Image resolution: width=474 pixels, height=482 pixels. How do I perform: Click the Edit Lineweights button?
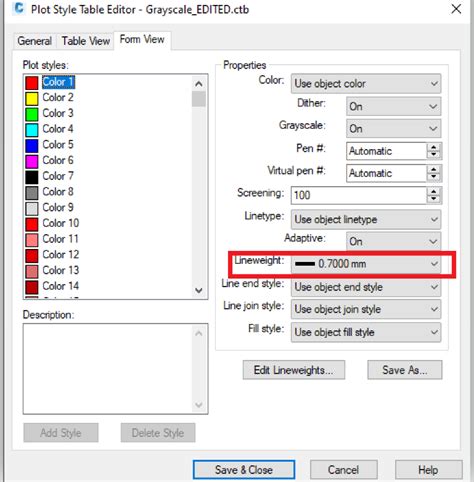coord(294,370)
